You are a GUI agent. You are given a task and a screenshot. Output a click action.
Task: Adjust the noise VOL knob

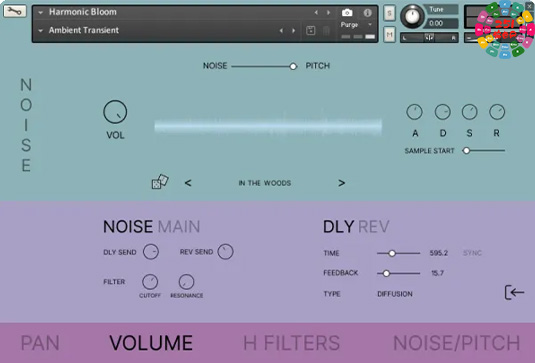pos(115,112)
